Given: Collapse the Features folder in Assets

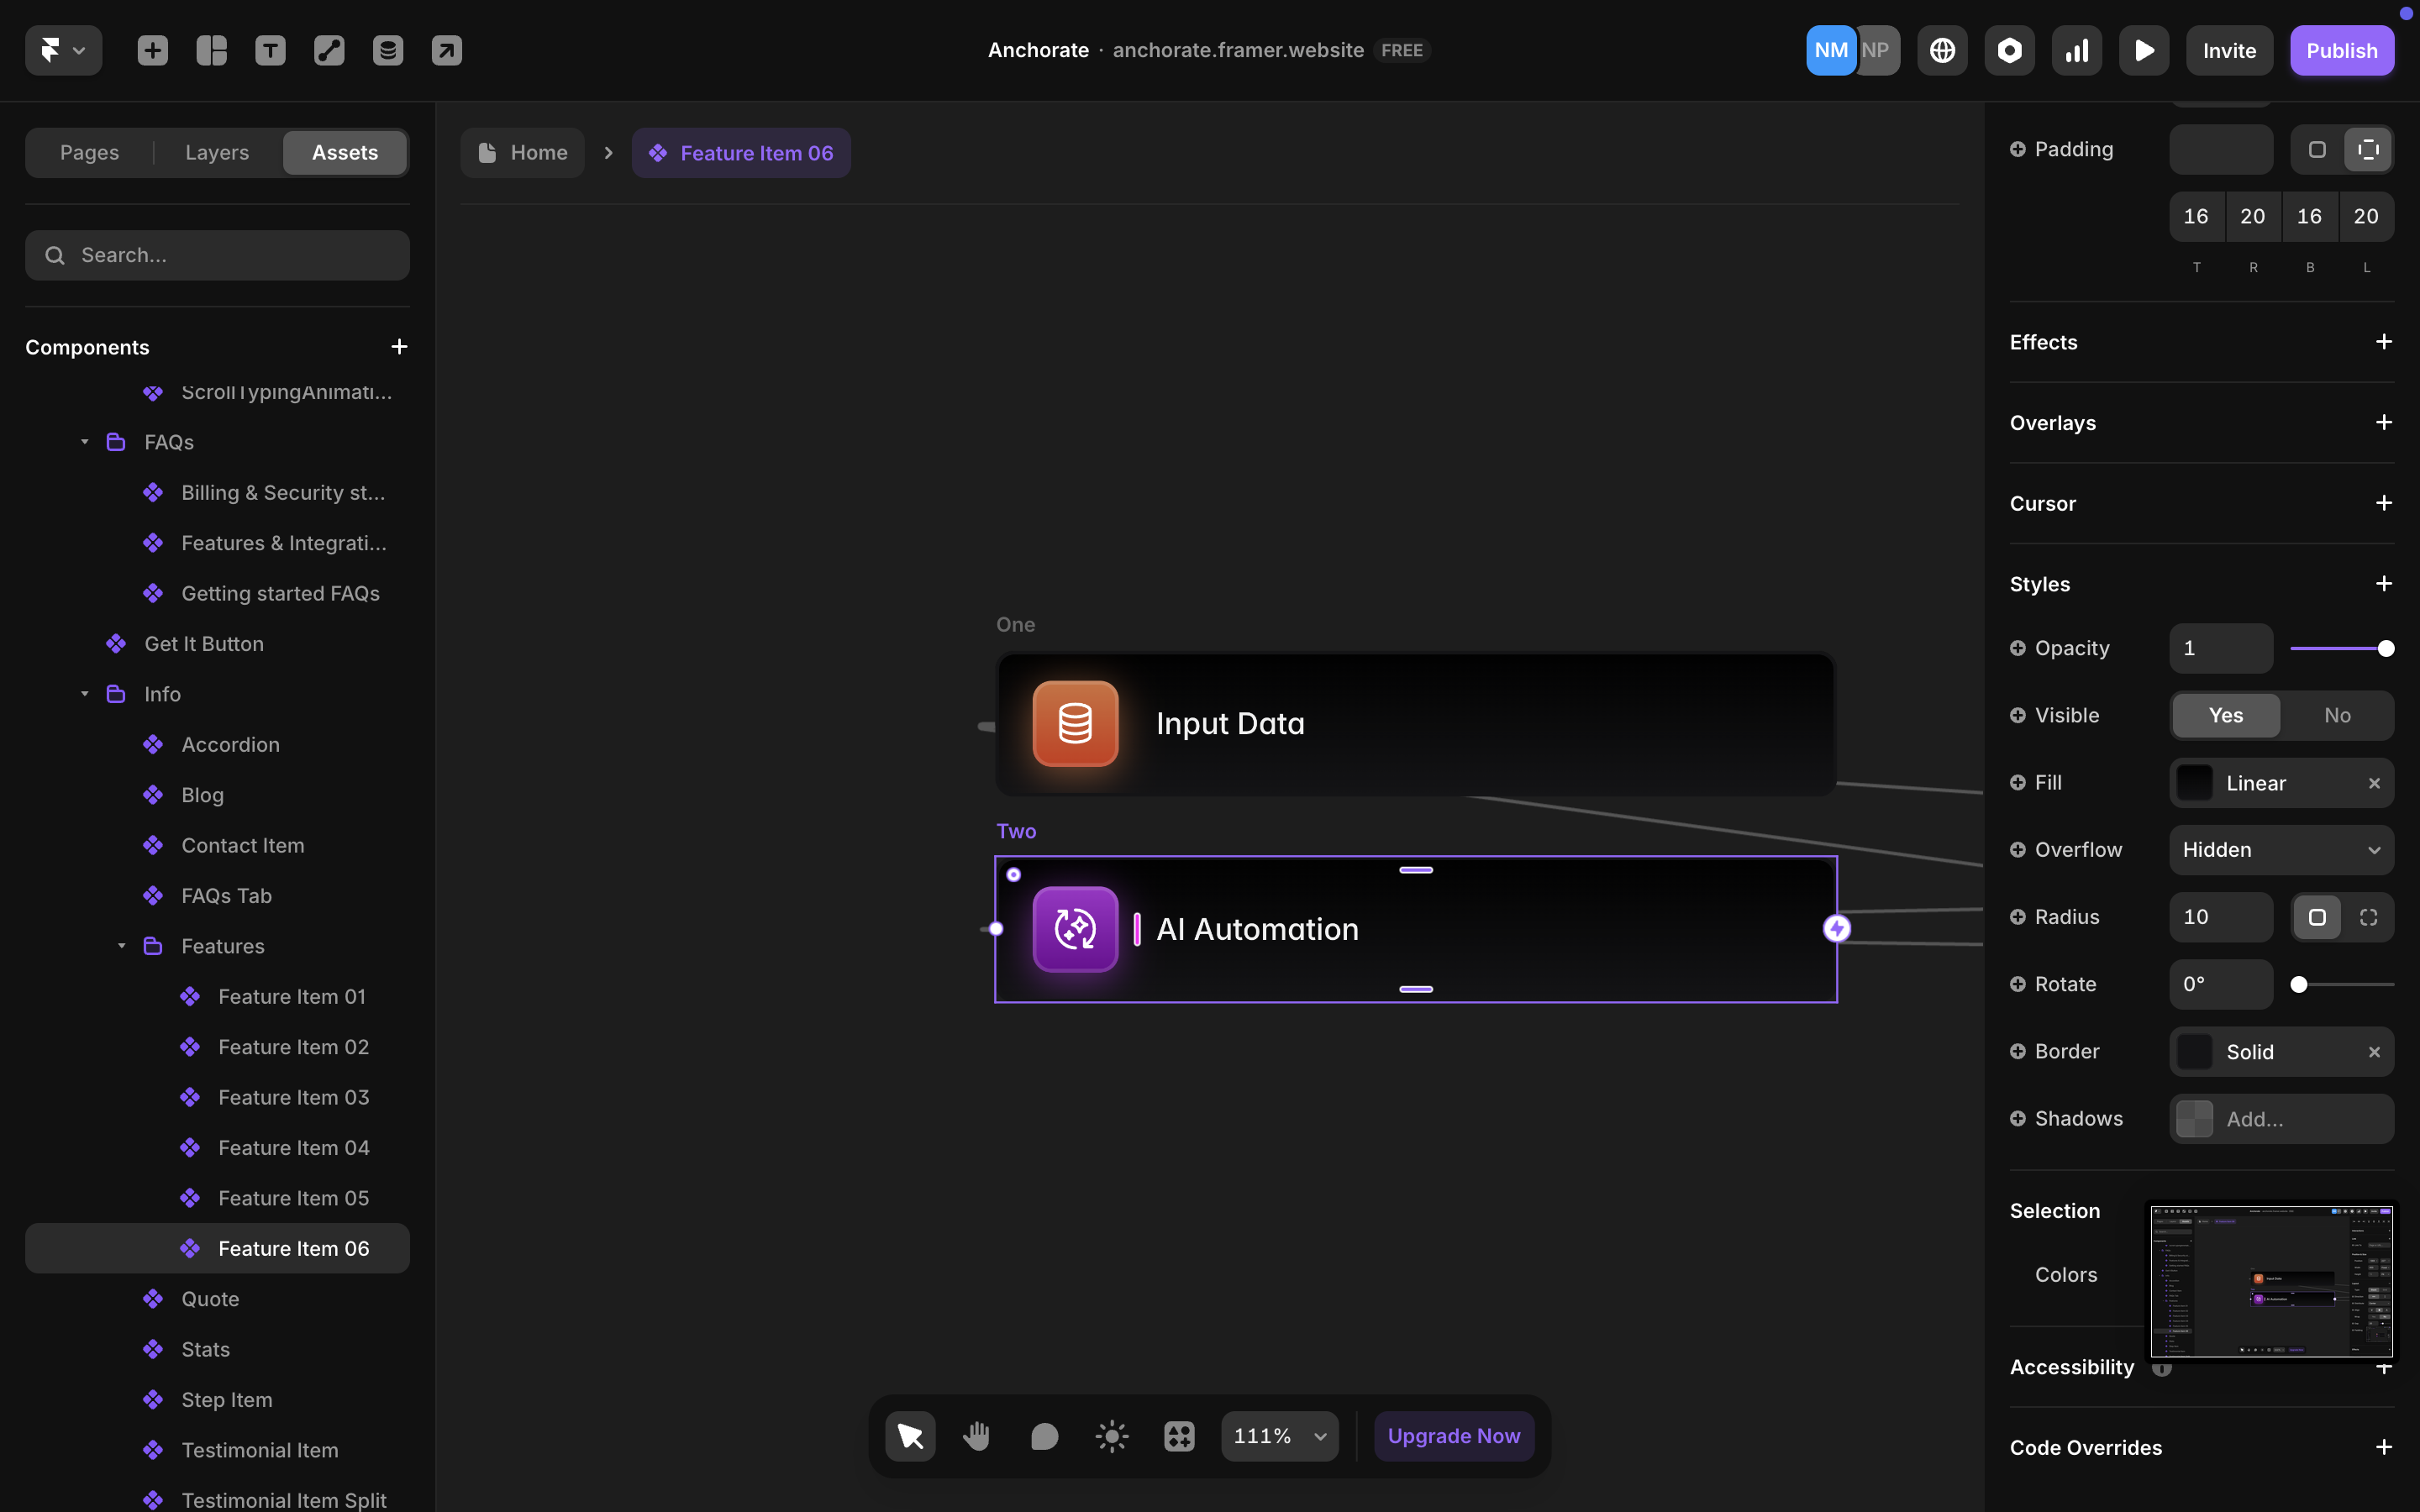Looking at the screenshot, I should click(x=122, y=946).
